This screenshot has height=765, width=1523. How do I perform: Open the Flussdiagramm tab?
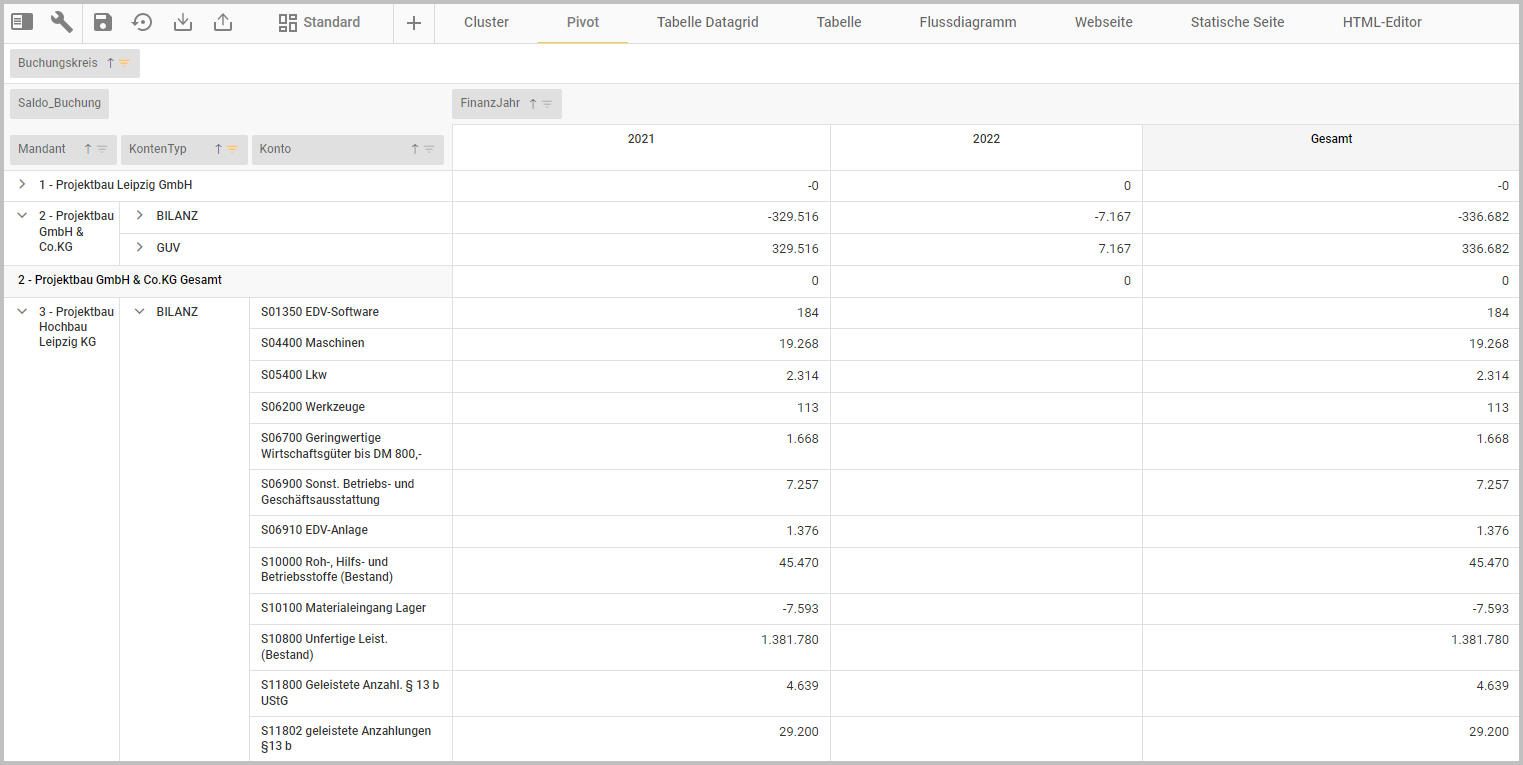click(967, 22)
